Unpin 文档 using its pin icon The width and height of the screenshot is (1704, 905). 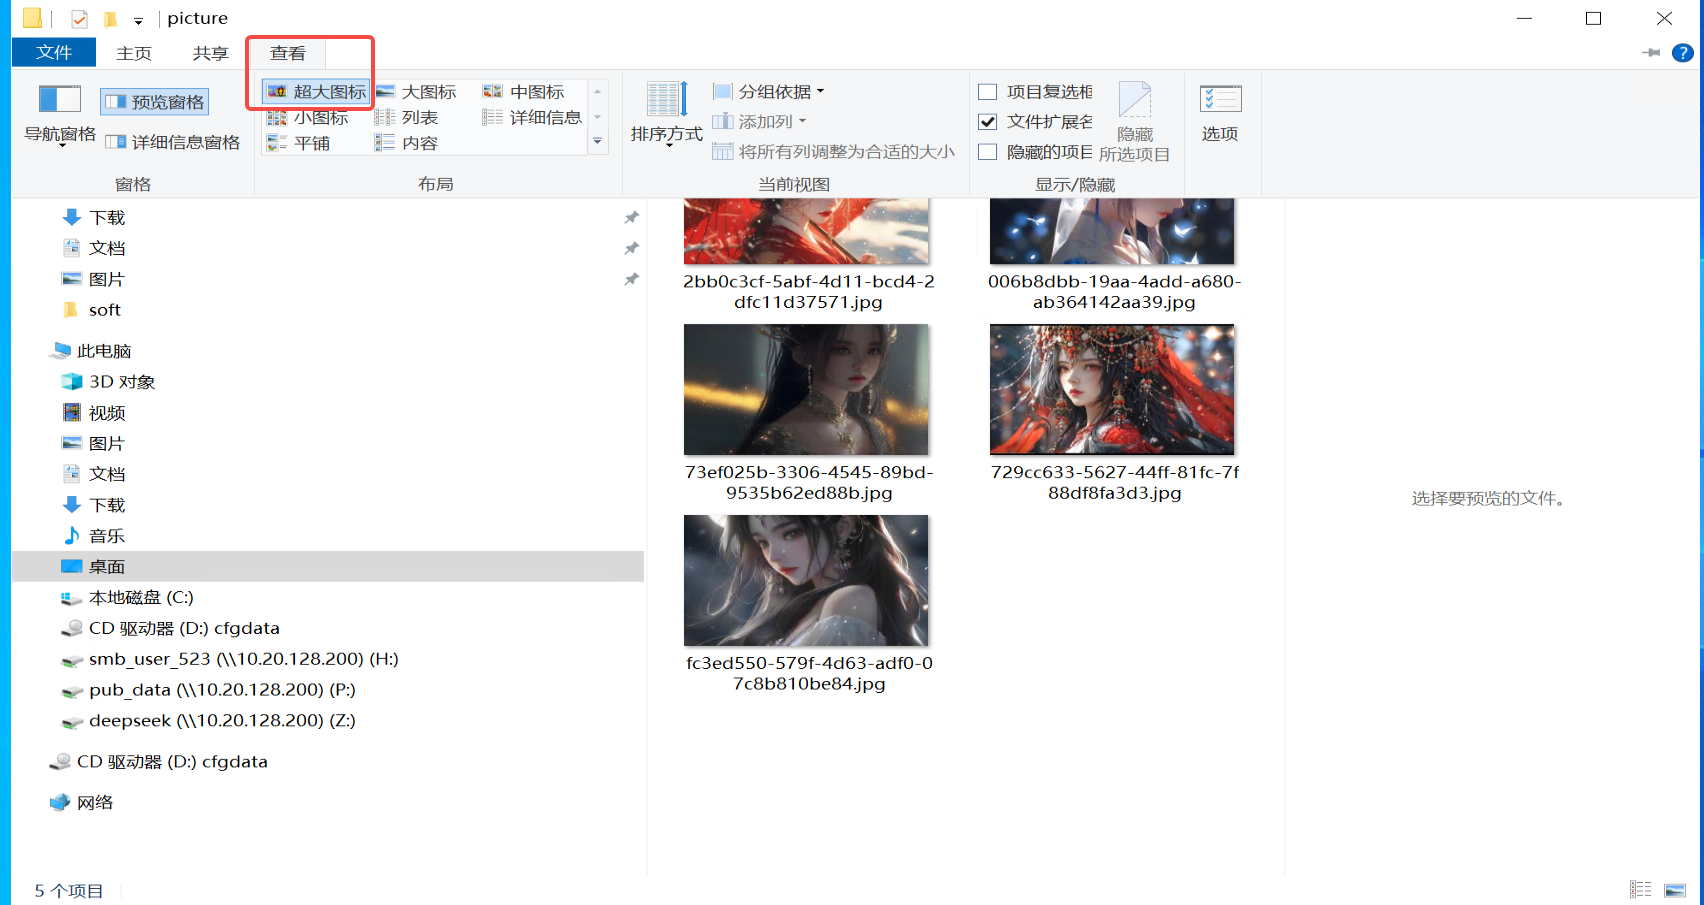pos(631,248)
